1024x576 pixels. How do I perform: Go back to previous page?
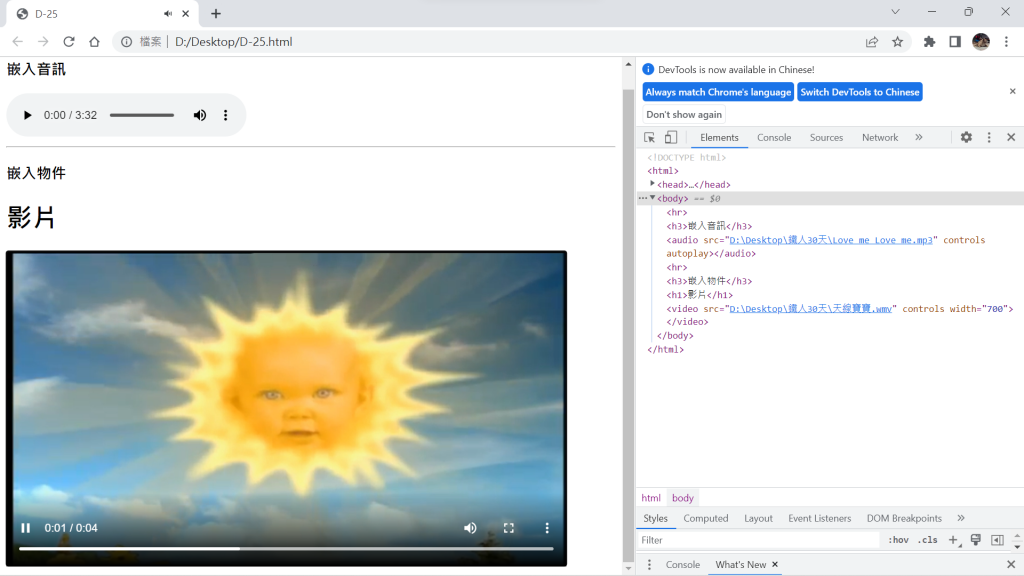coord(18,42)
